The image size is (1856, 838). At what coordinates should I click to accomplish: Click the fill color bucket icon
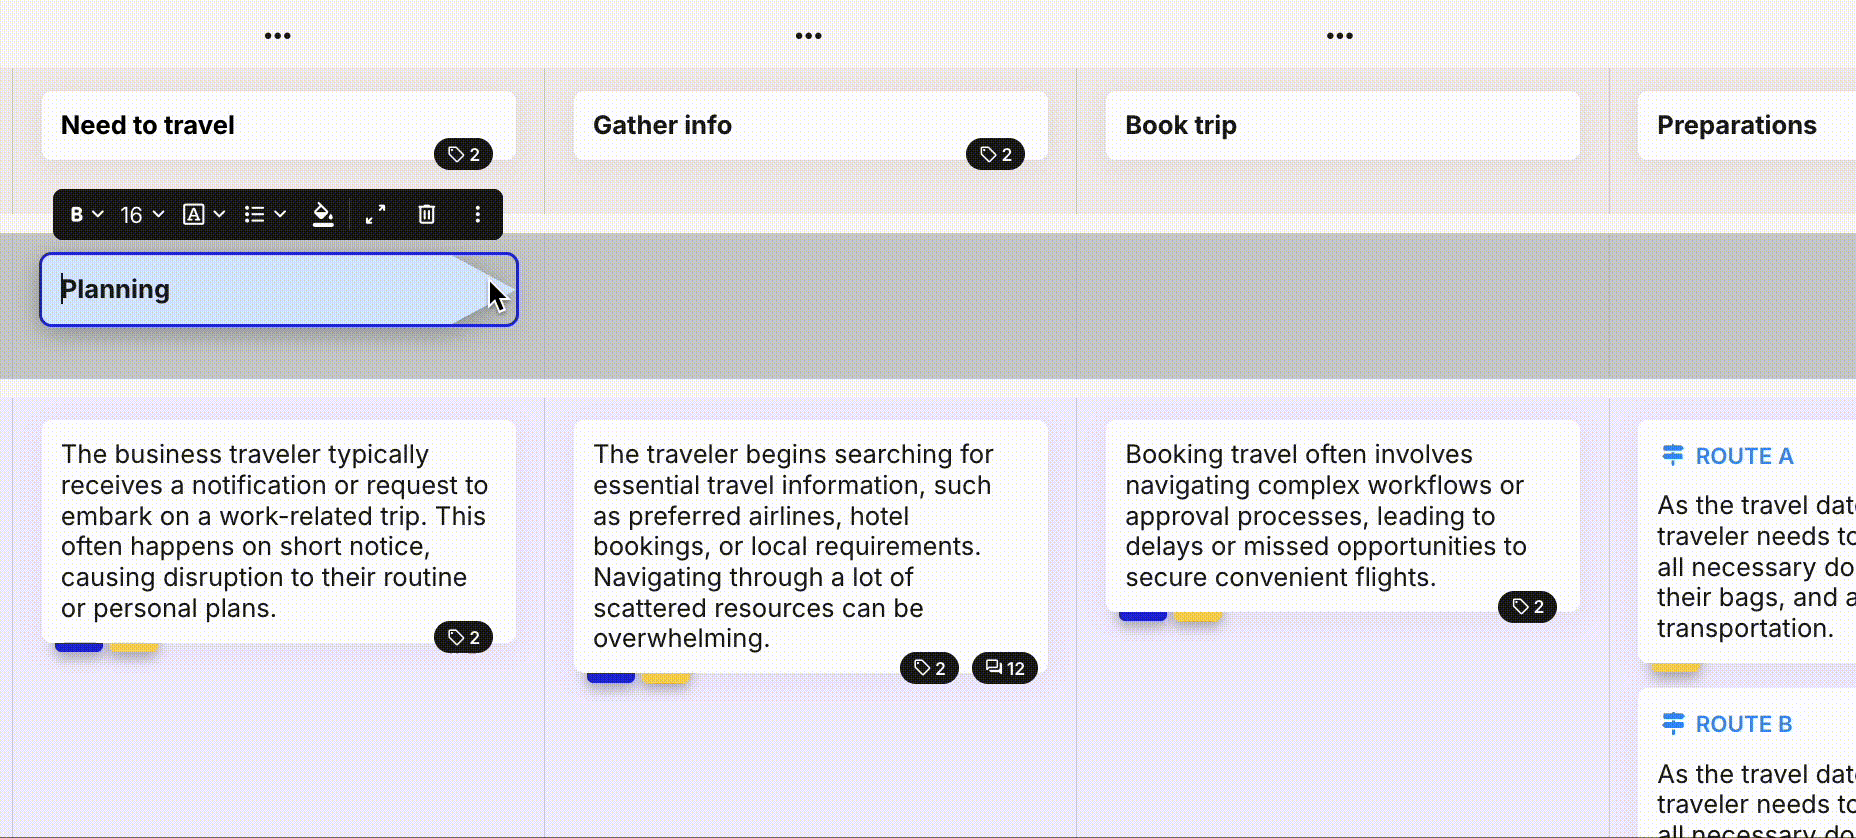(x=323, y=215)
